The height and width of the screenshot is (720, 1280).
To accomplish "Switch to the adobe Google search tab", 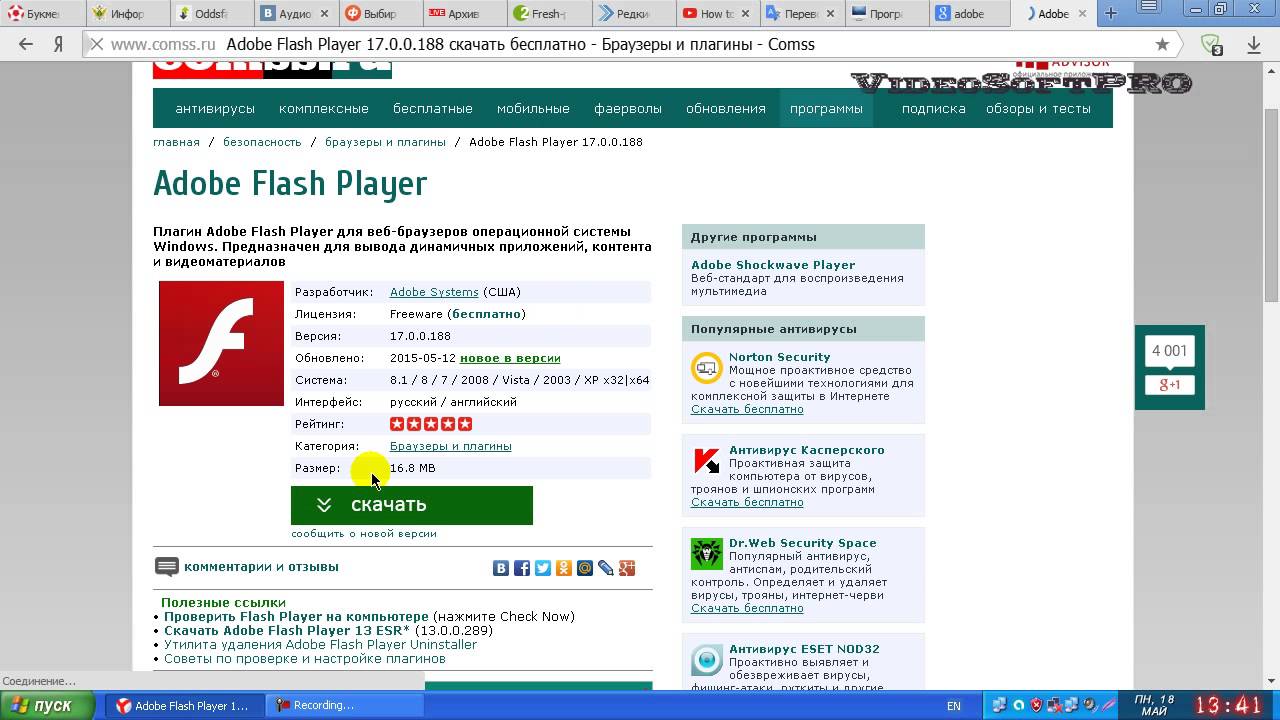I will tap(971, 14).
